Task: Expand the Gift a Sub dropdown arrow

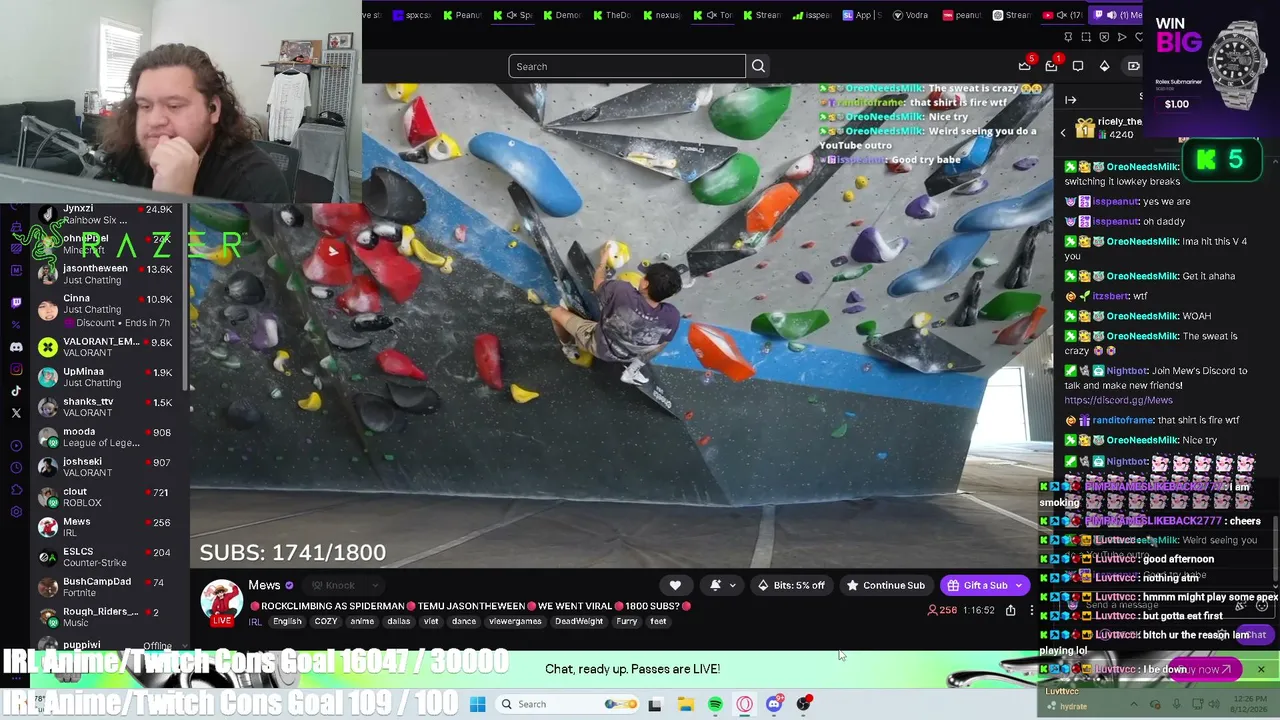Action: 1020,585
